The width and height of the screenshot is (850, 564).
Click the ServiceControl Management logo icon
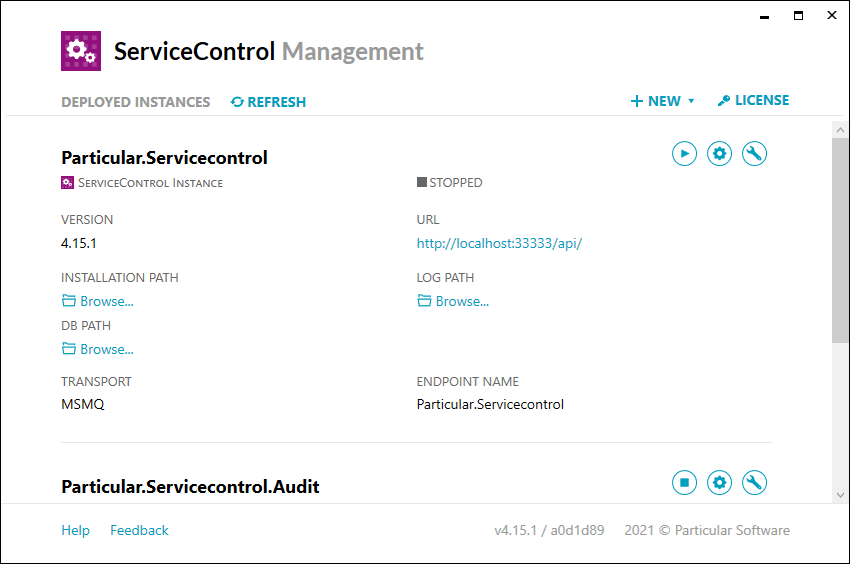[x=81, y=51]
